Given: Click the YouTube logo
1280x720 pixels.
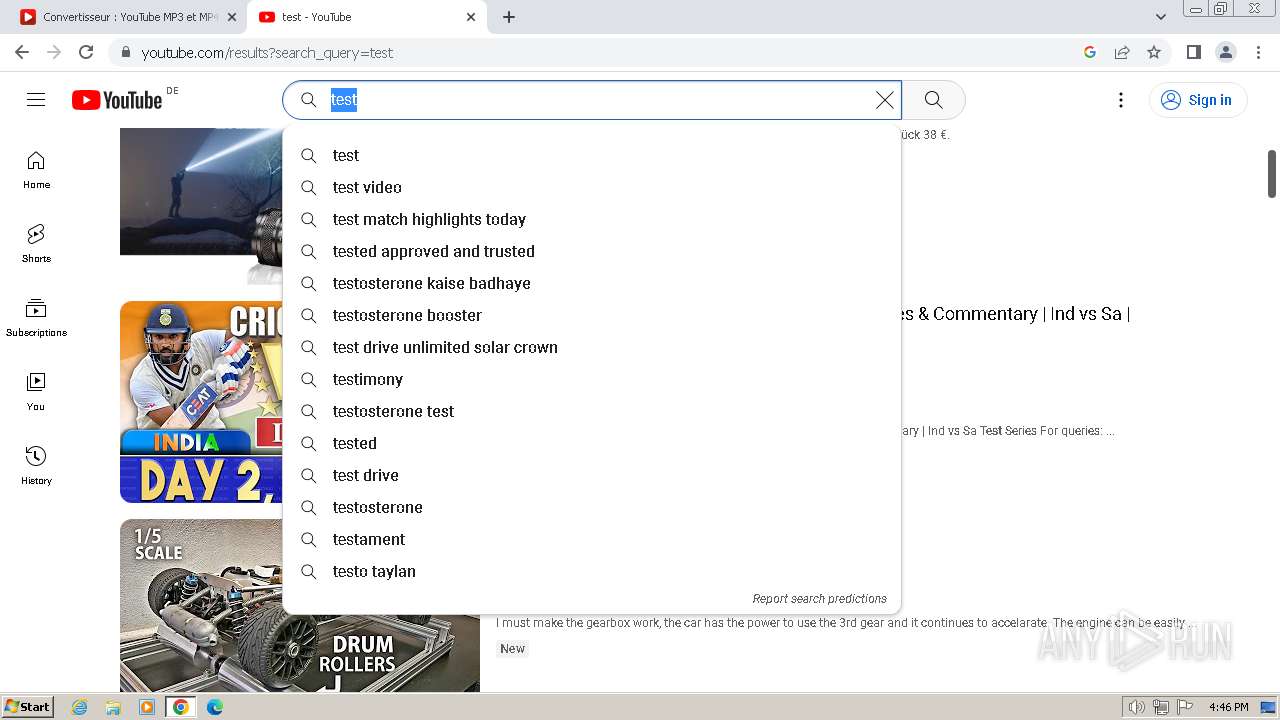Looking at the screenshot, I should [117, 100].
